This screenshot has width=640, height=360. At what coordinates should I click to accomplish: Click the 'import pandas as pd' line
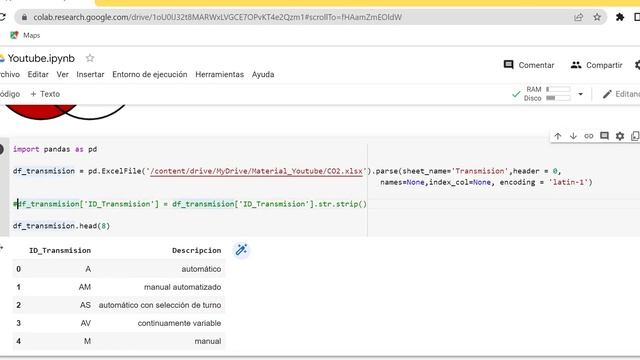(x=55, y=149)
